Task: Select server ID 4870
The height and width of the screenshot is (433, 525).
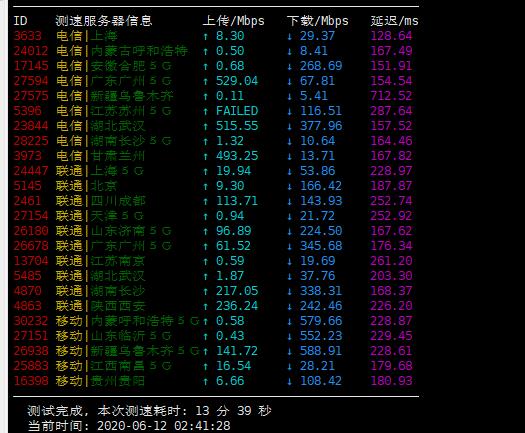Action: pyautogui.click(x=27, y=291)
